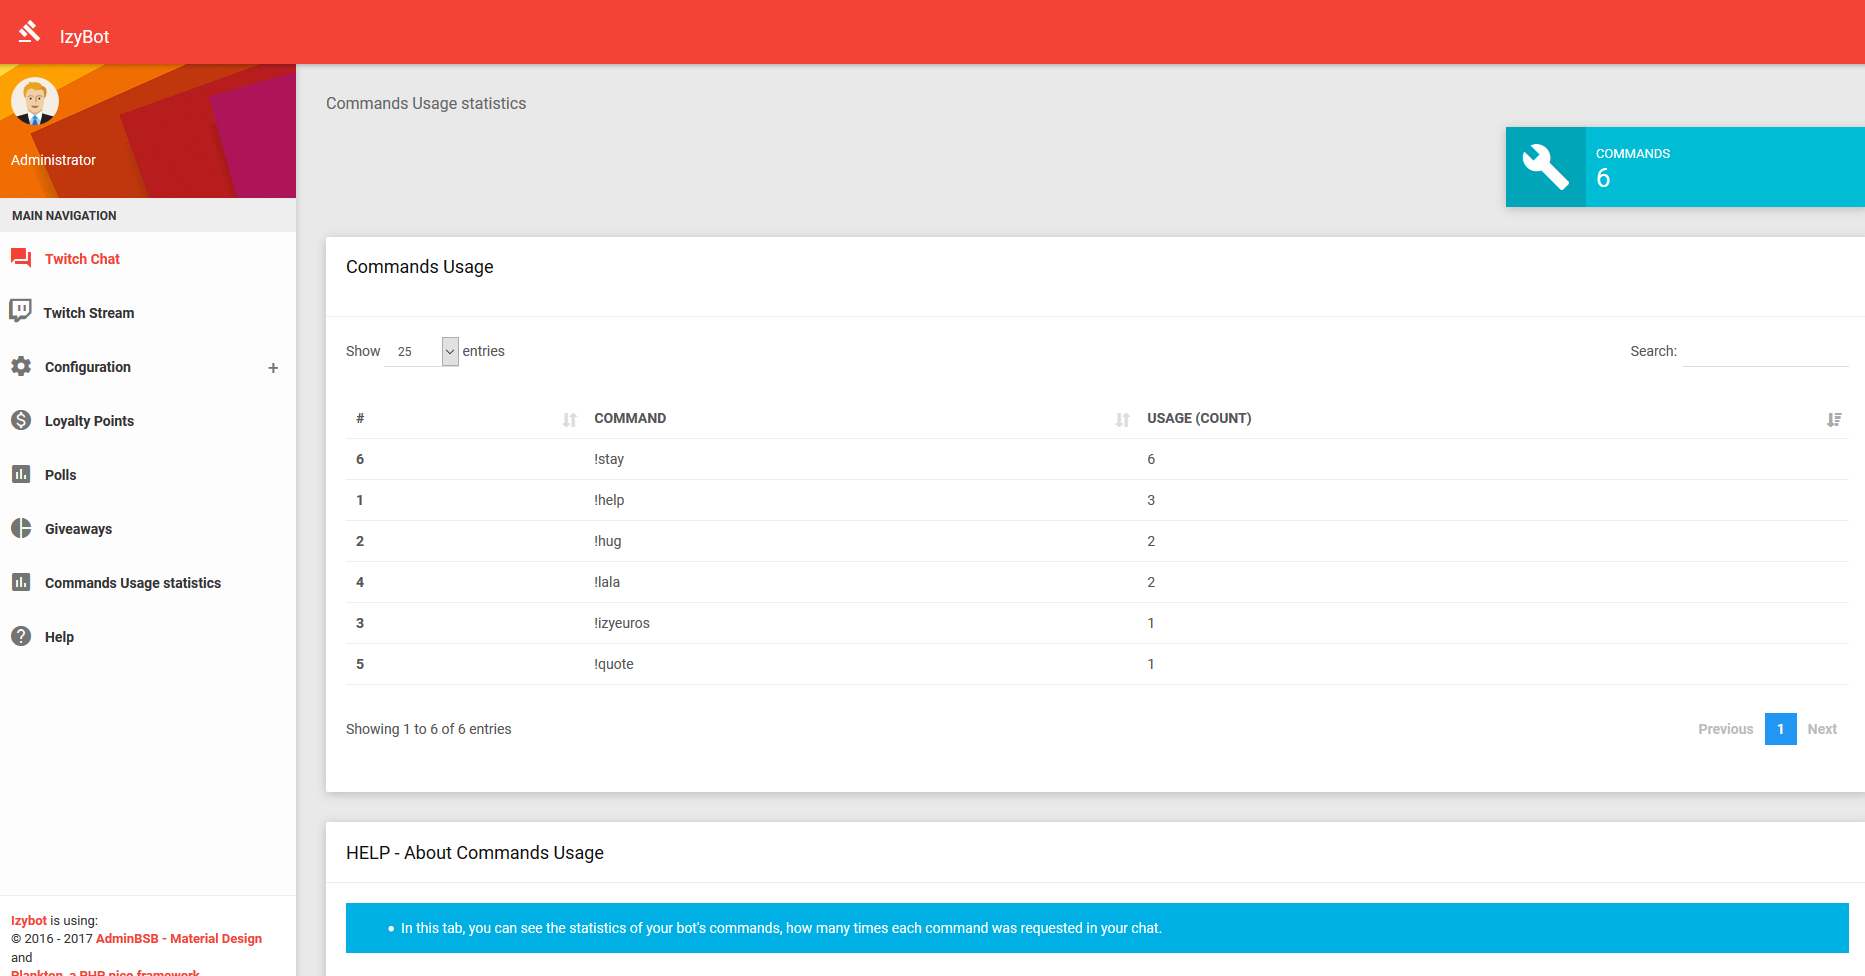Click the HELP - About Commands Usage heading
Viewport: 1865px width, 976px height.
475,853
